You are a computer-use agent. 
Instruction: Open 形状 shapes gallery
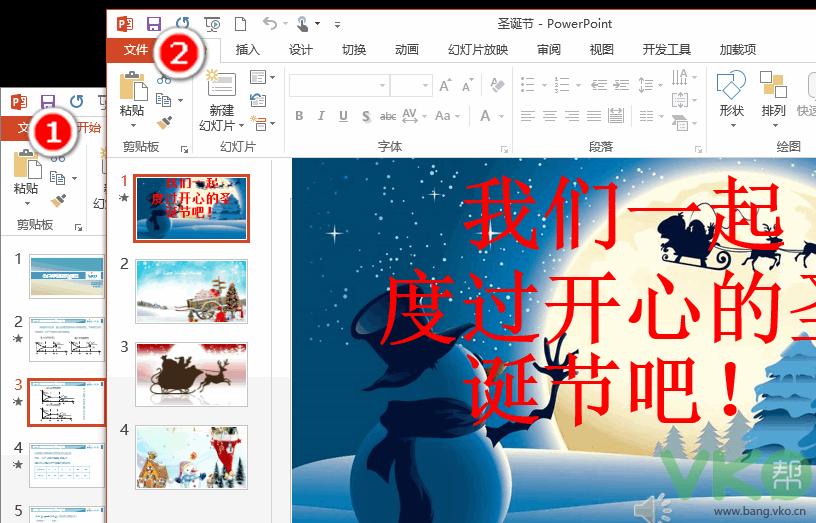tap(731, 99)
